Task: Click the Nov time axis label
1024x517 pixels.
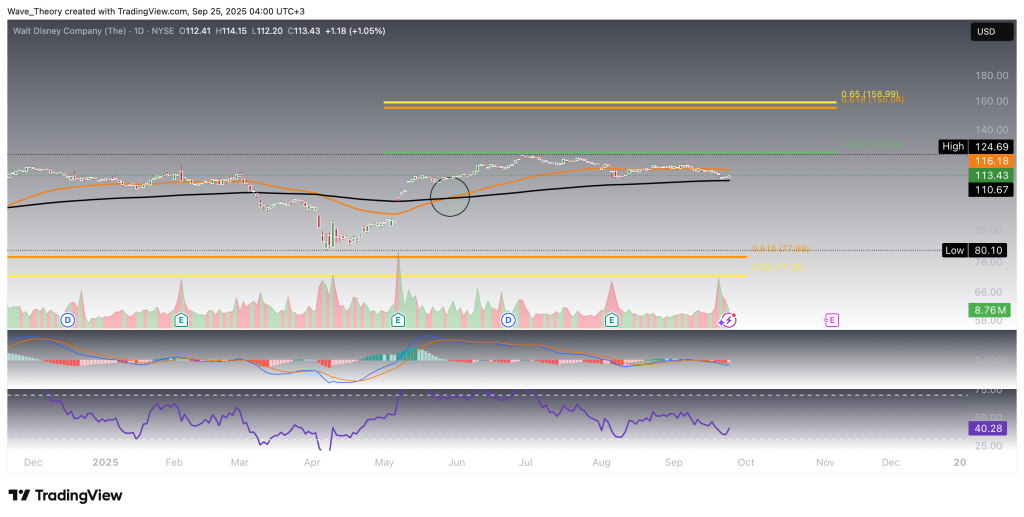Action: 825,462
